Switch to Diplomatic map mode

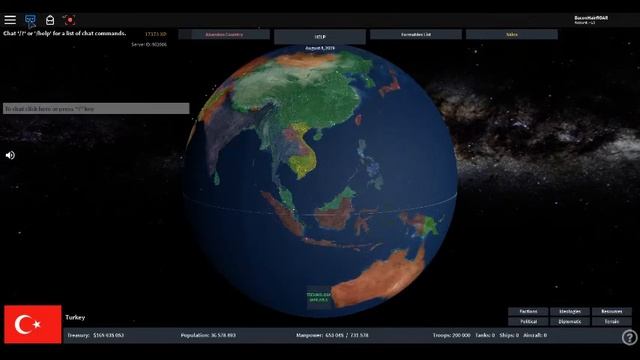(570, 322)
